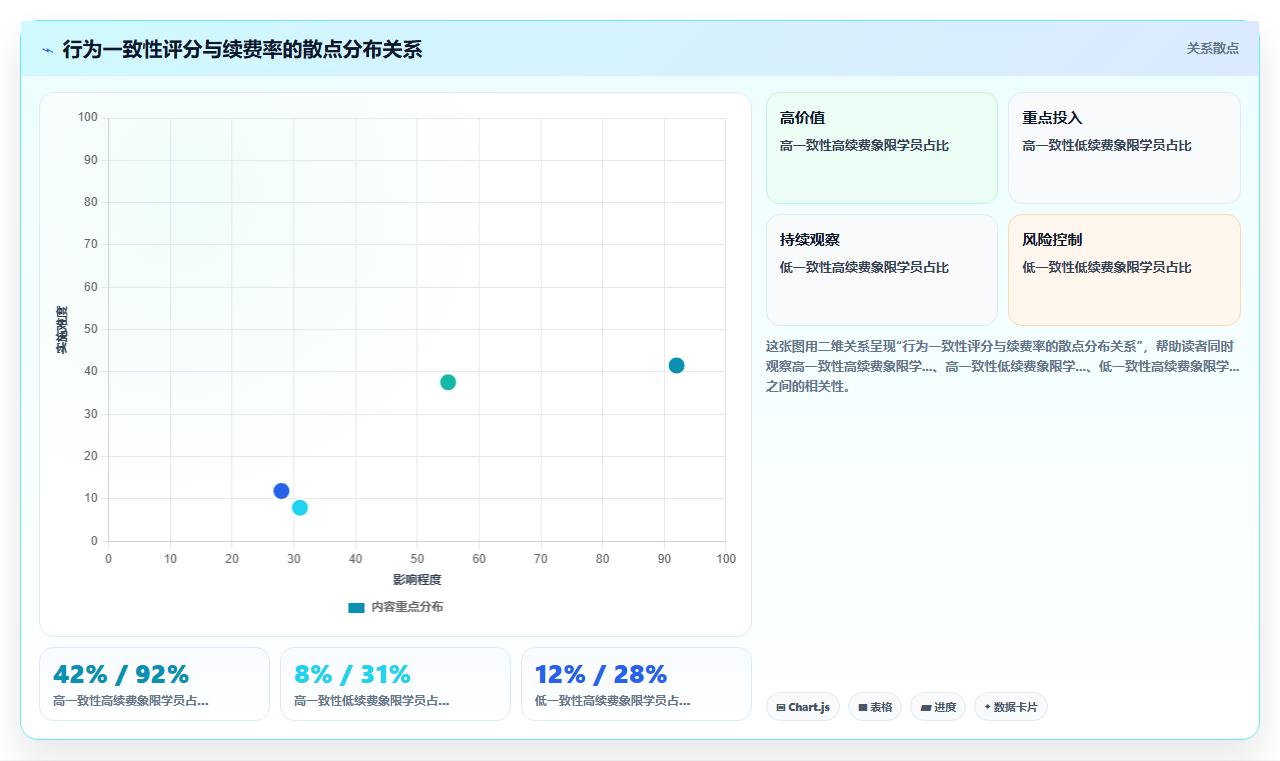Click the x-axis tick label 80
This screenshot has width=1280, height=761.
[x=602, y=558]
